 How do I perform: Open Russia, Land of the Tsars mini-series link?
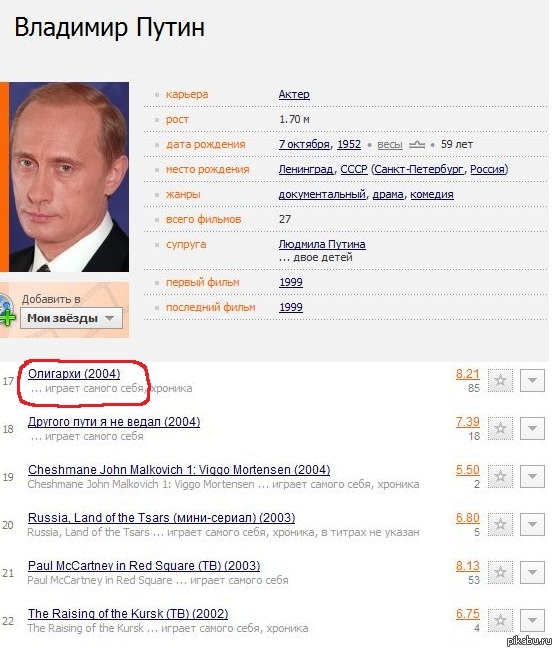(x=162, y=517)
